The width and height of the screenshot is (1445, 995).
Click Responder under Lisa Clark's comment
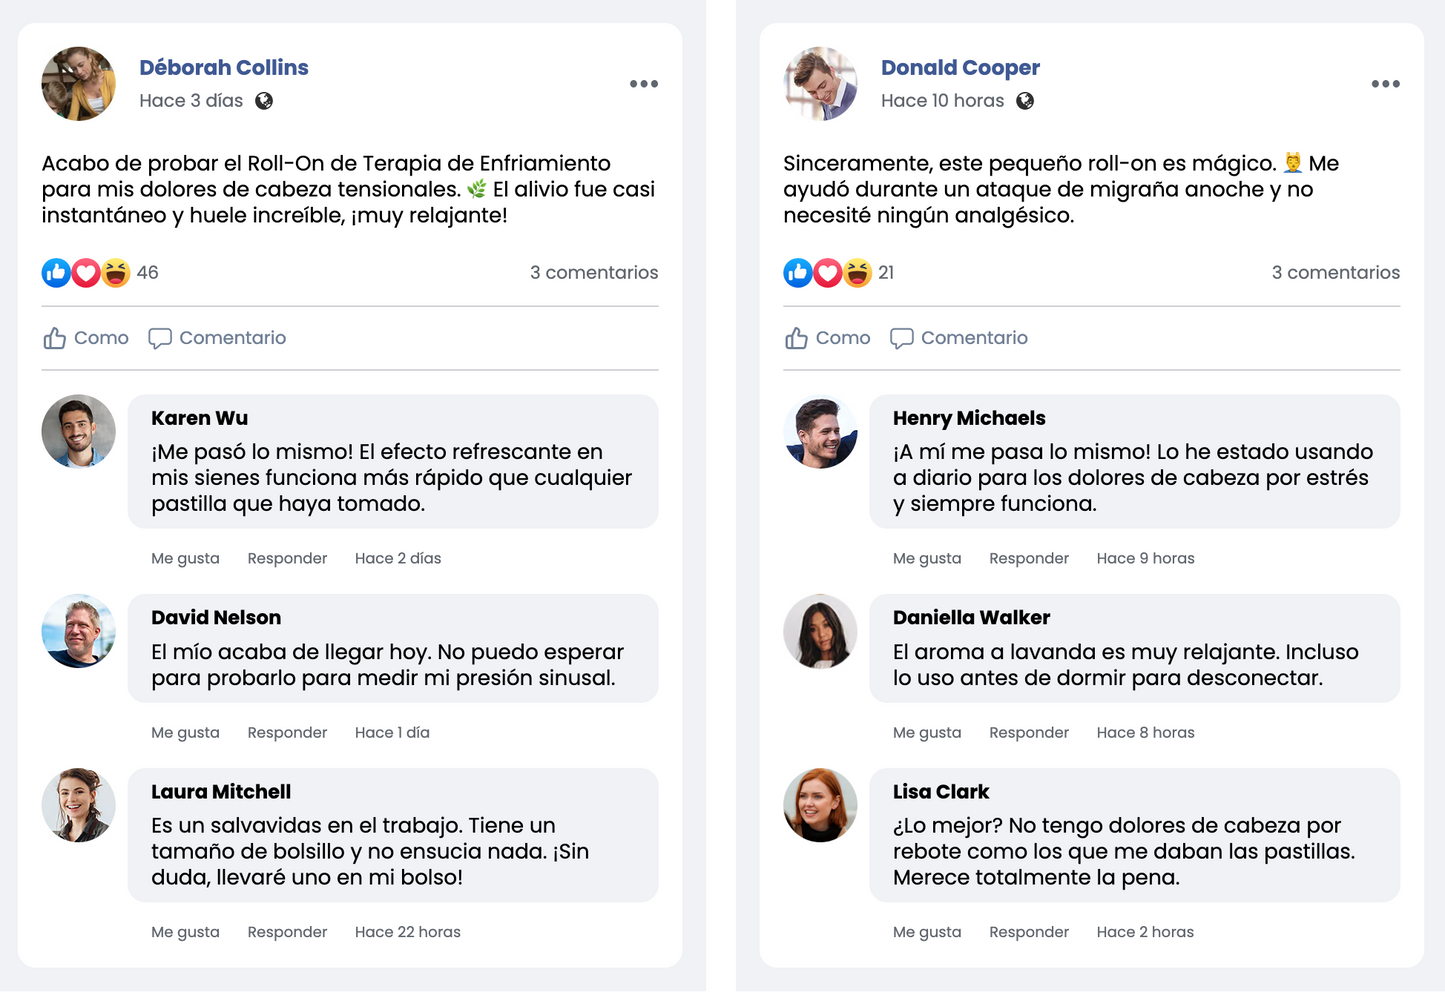point(1029,932)
